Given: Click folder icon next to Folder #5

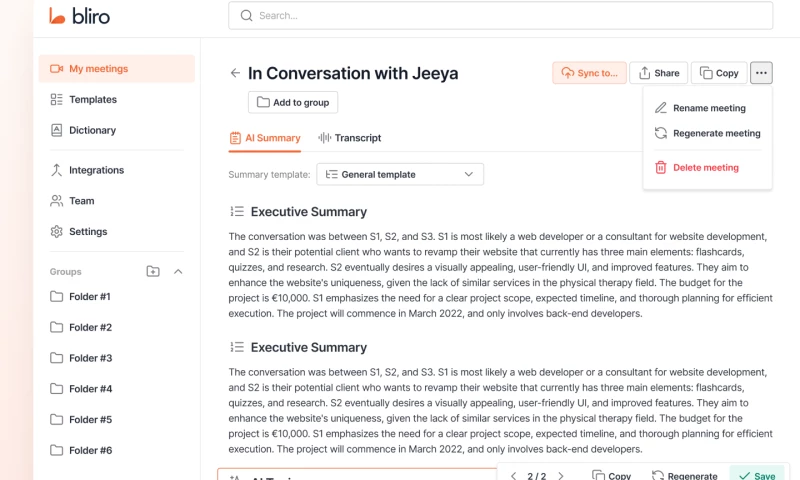Looking at the screenshot, I should (56, 419).
